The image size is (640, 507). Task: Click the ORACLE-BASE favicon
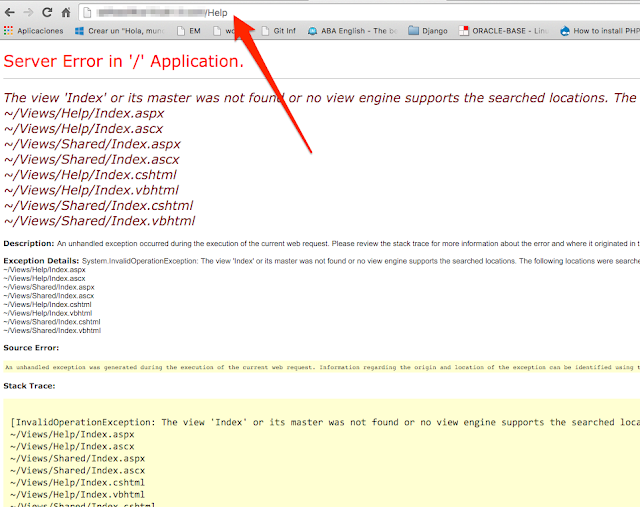[x=464, y=31]
